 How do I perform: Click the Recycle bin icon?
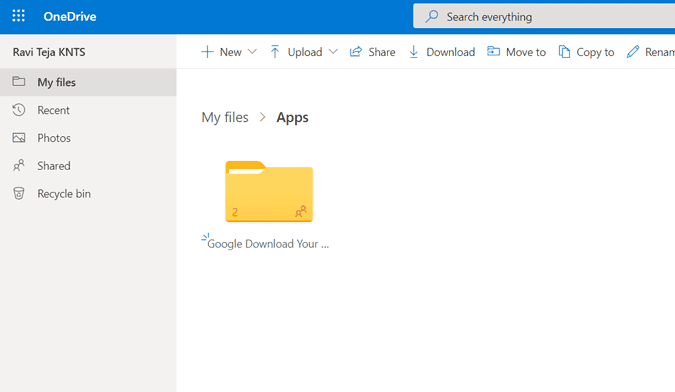[x=19, y=194]
